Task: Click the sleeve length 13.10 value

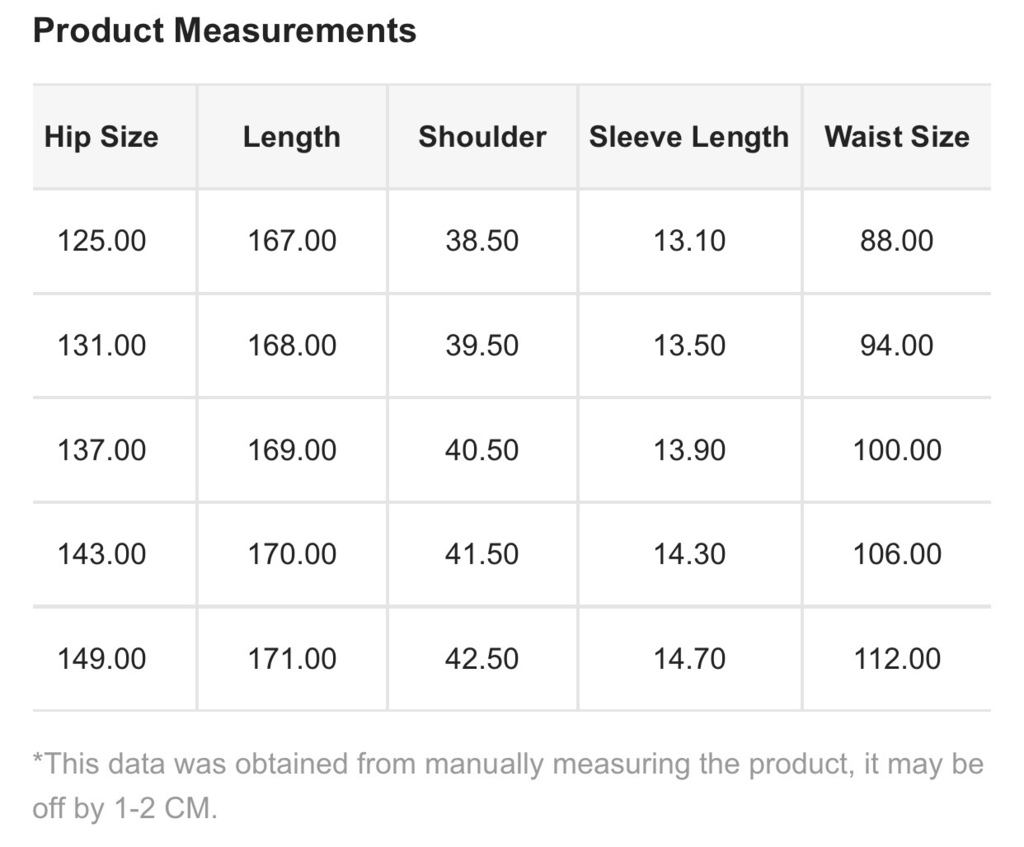Action: (x=689, y=241)
